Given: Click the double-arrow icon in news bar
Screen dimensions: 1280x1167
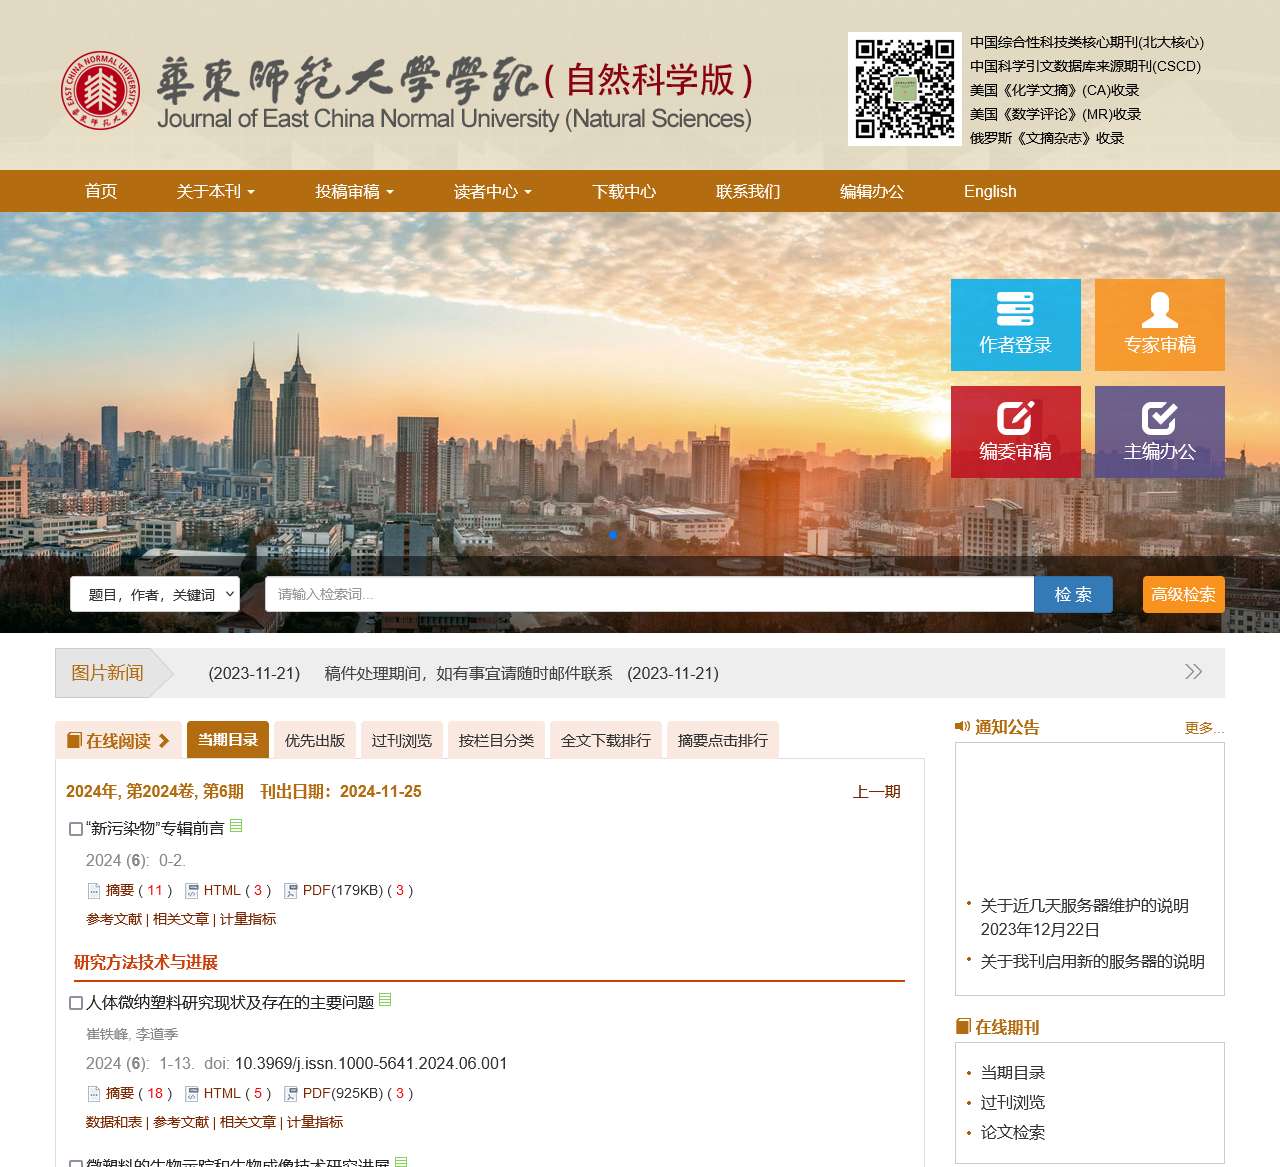Looking at the screenshot, I should coord(1193,672).
